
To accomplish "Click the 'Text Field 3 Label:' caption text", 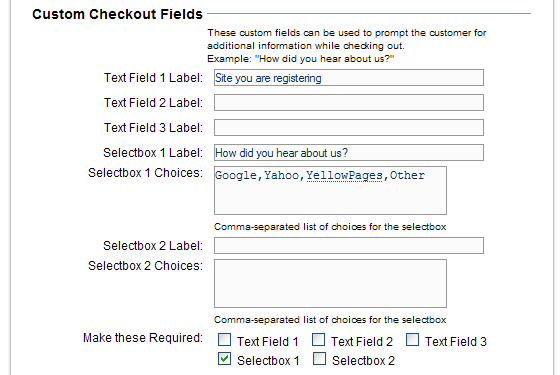I will click(x=153, y=128).
